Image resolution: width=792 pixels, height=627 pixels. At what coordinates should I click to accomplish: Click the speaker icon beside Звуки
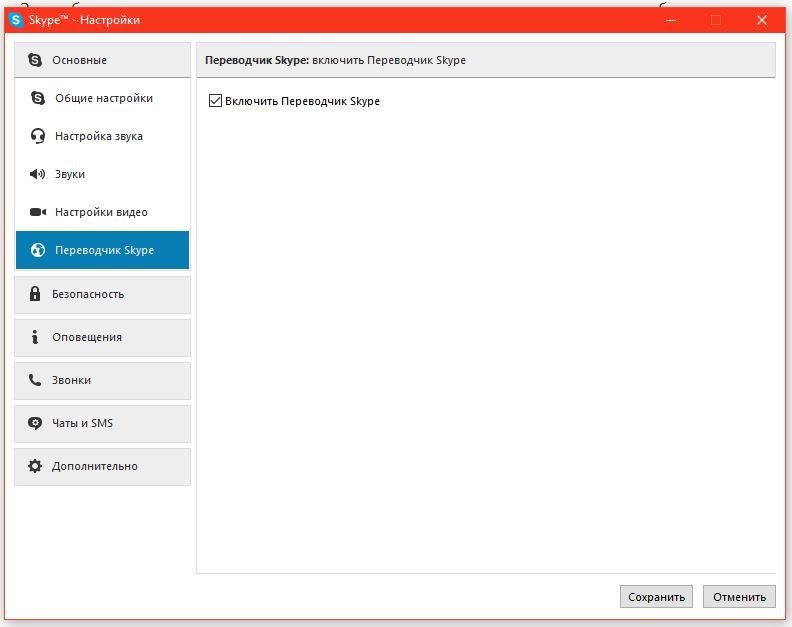click(x=38, y=174)
